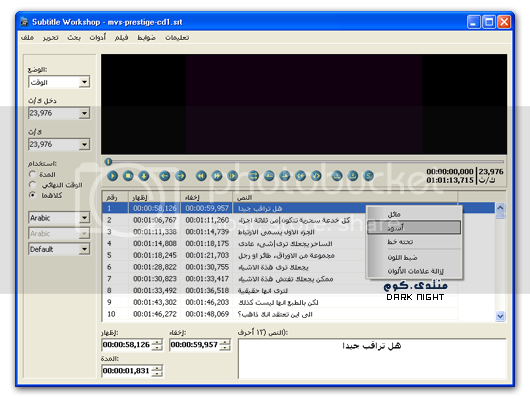Click the إظهار (show) column header
Viewport: 530px width, 399px height.
tap(154, 197)
